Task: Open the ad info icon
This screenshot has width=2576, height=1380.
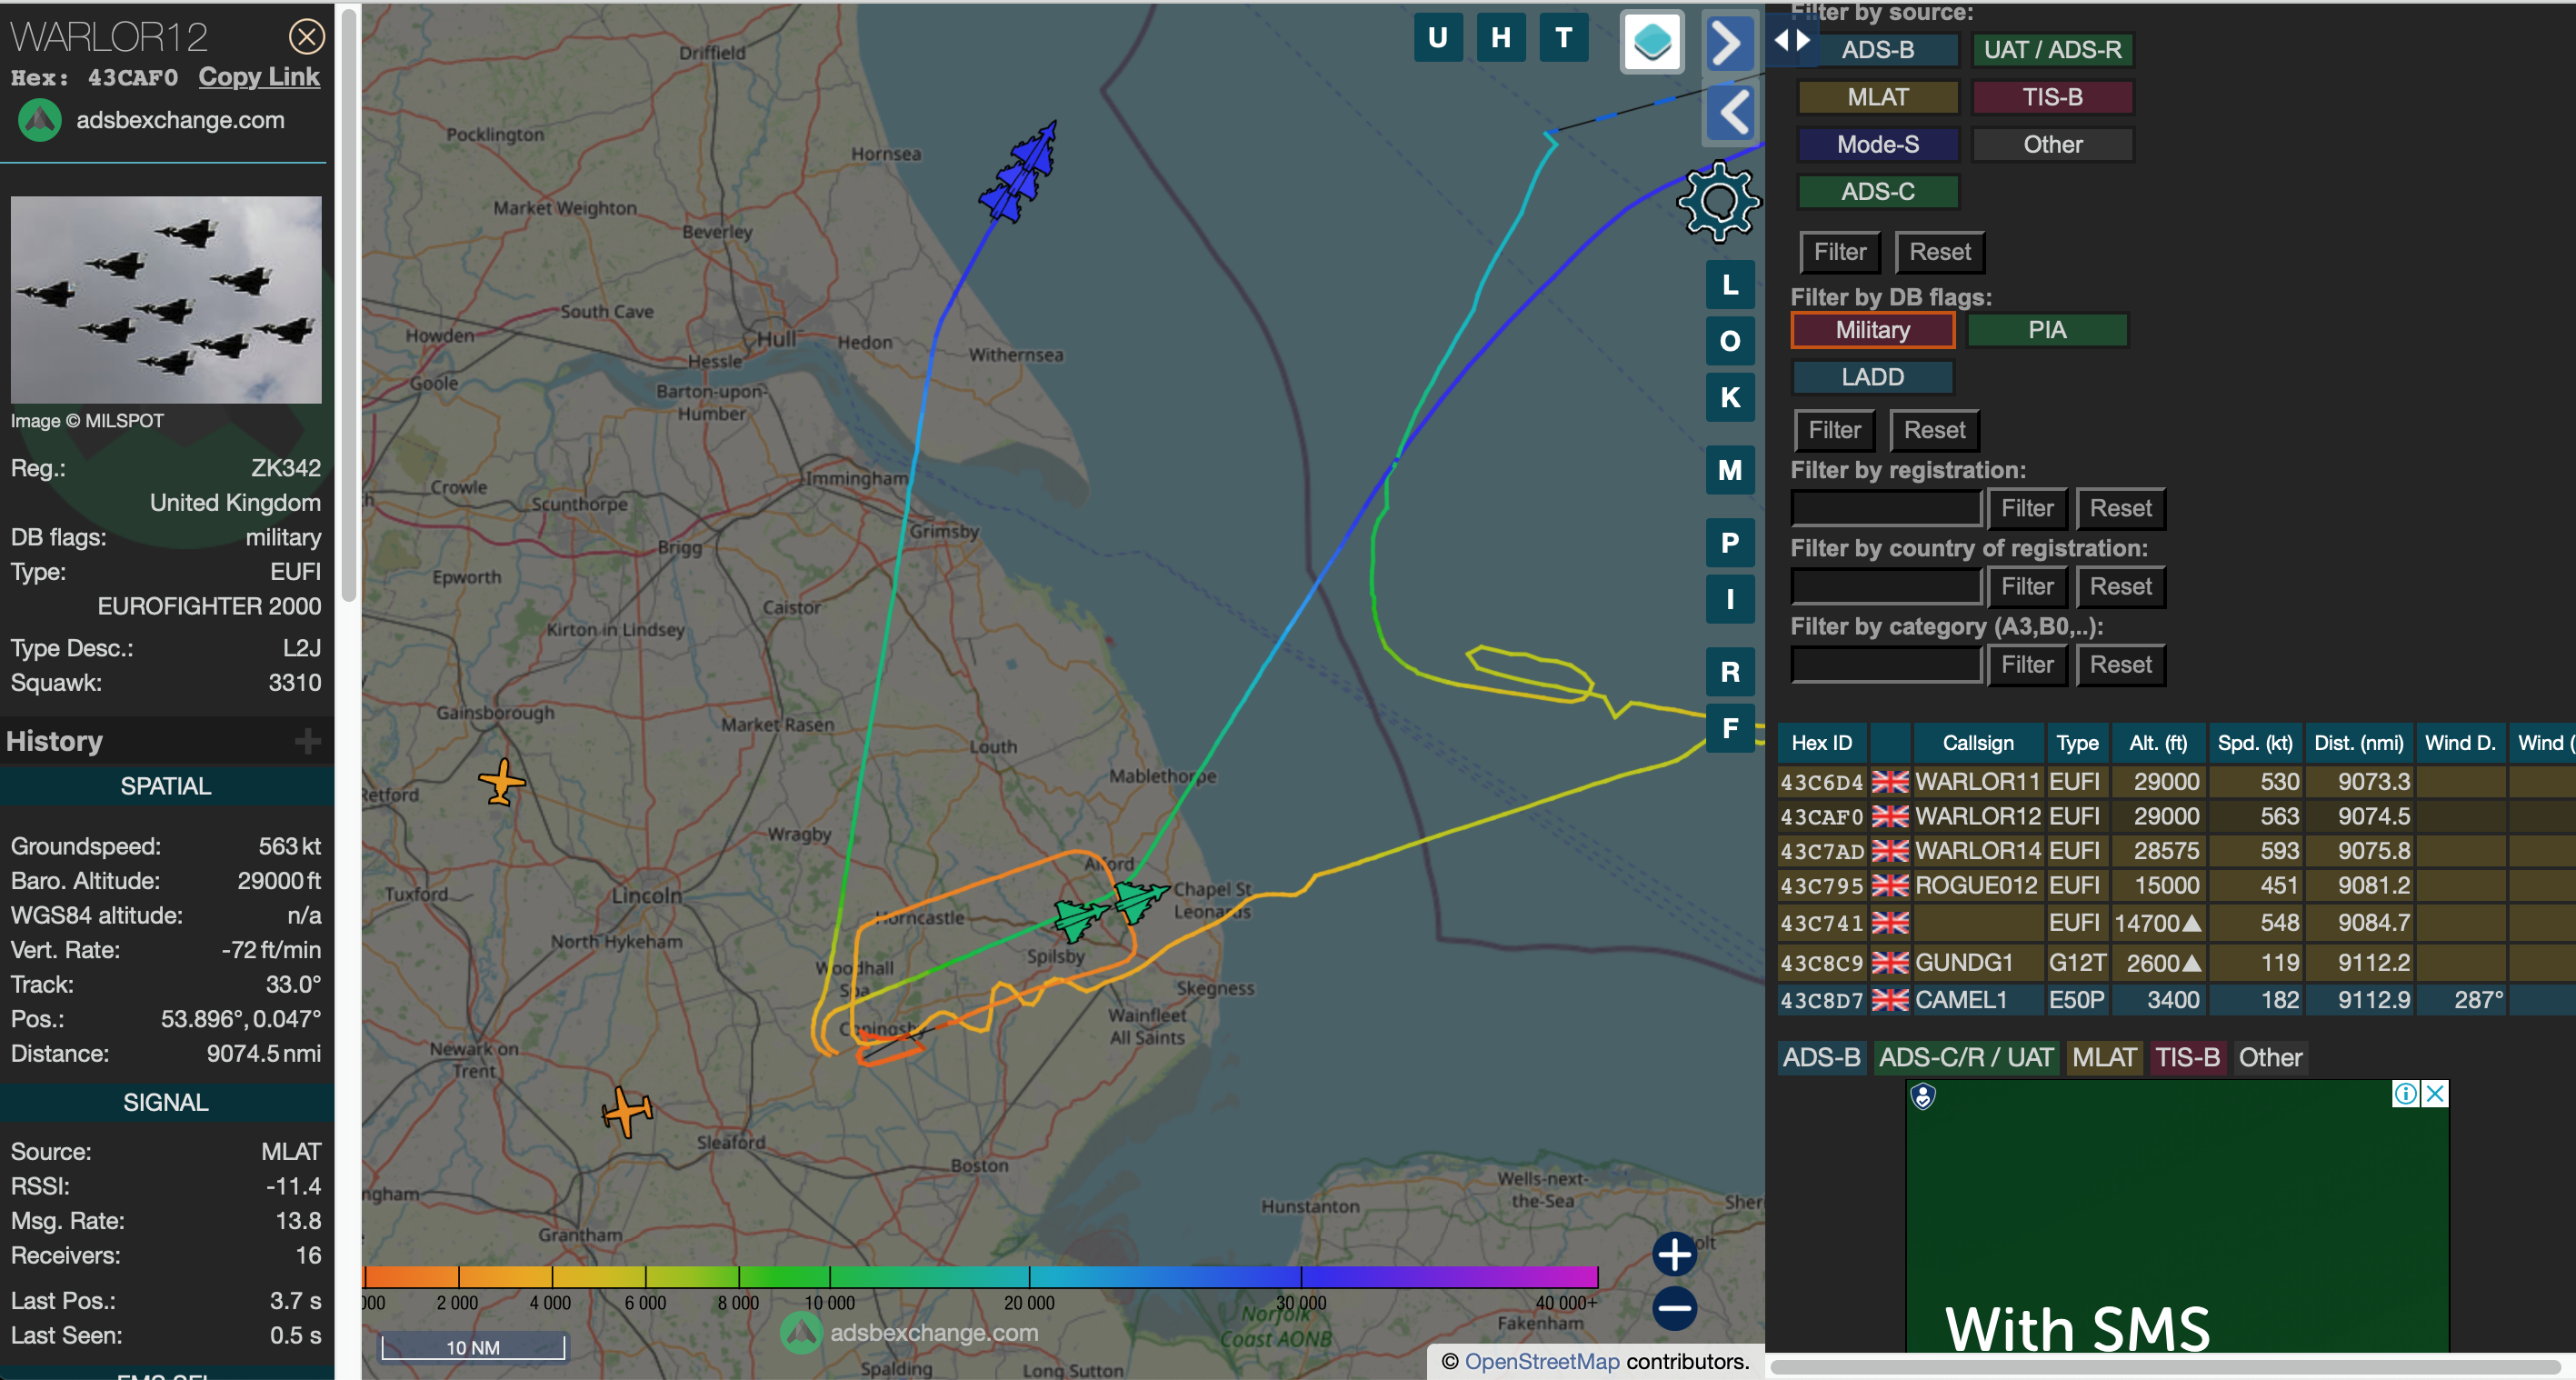Action: click(2405, 1094)
